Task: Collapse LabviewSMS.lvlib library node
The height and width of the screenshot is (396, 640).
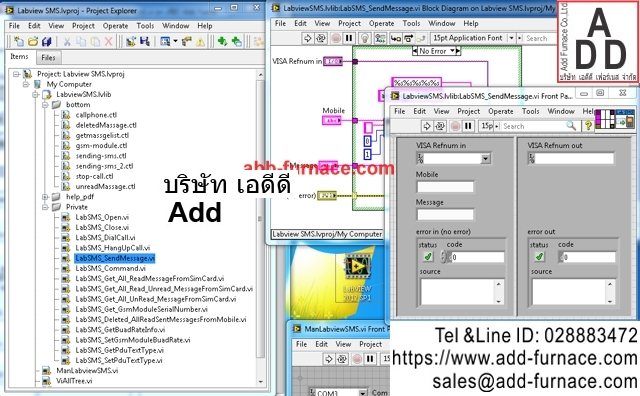Action: pos(35,95)
